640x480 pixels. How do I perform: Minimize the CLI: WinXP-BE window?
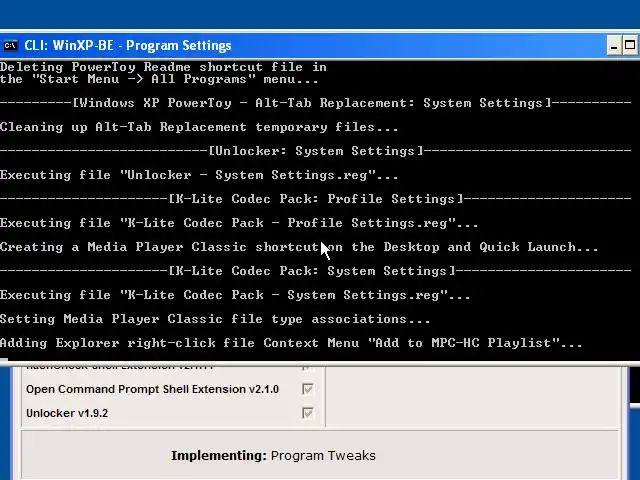tap(613, 46)
